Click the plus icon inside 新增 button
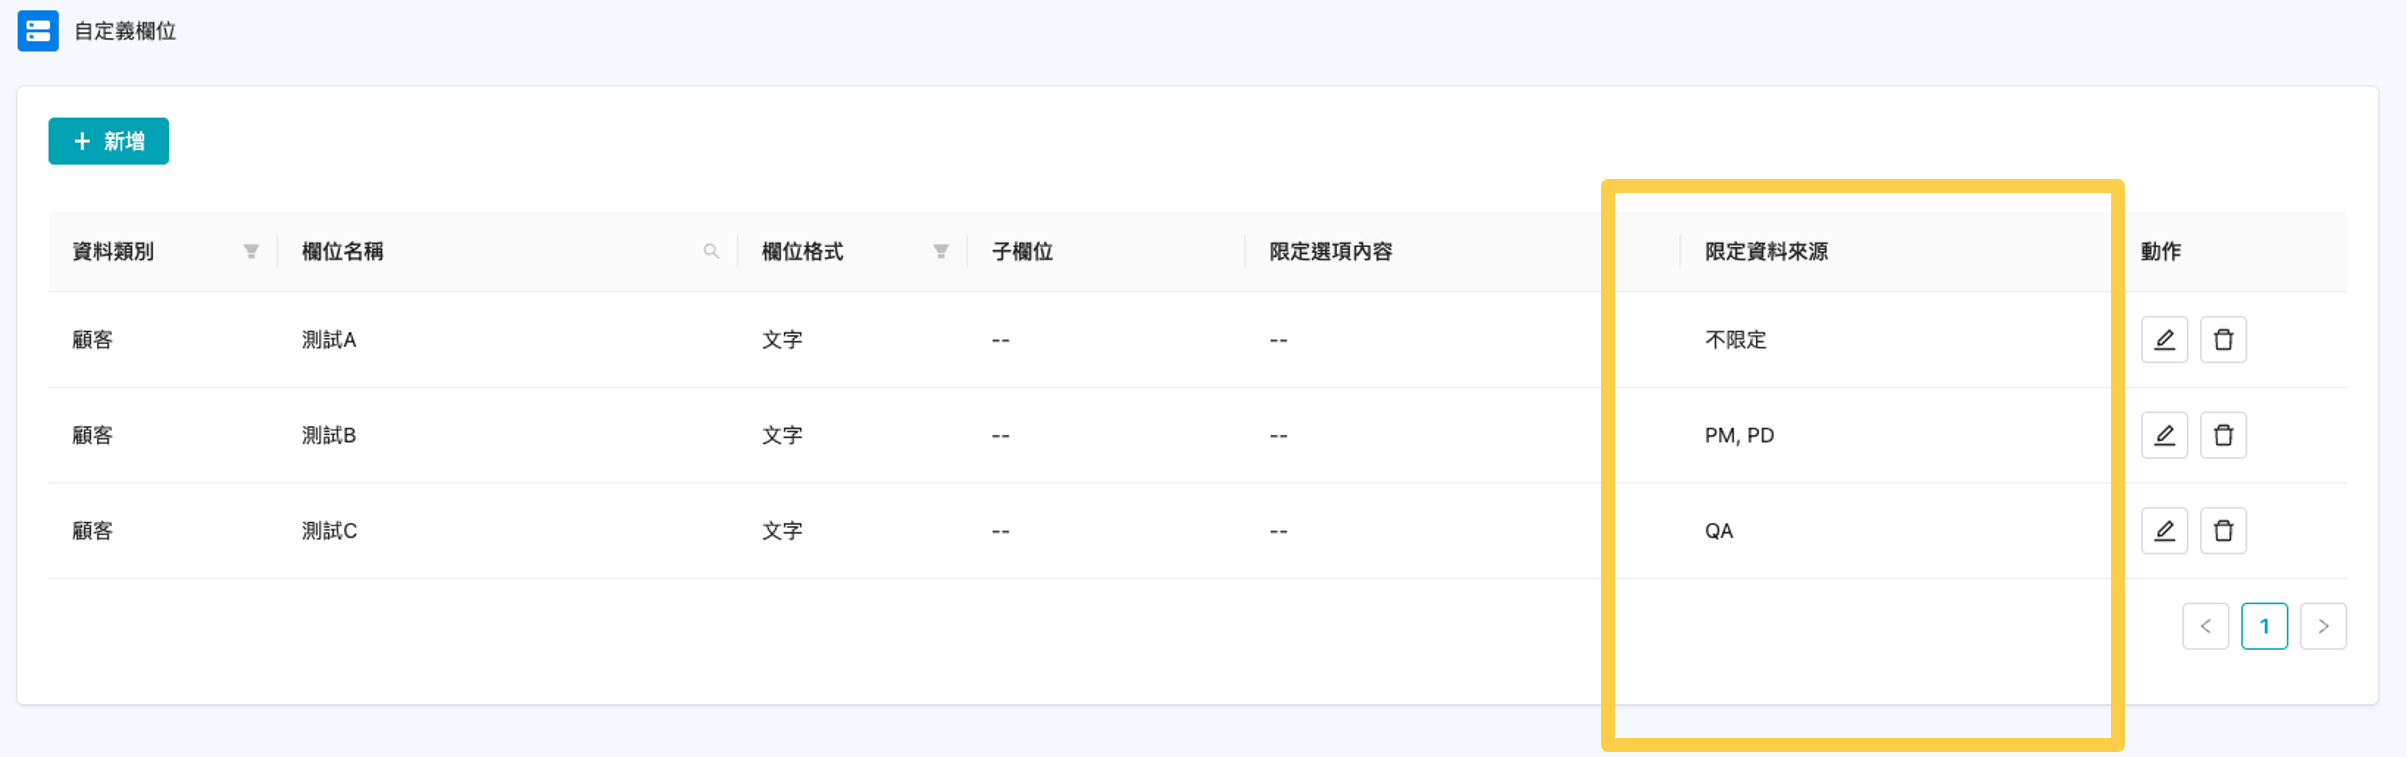2406x757 pixels. (82, 141)
